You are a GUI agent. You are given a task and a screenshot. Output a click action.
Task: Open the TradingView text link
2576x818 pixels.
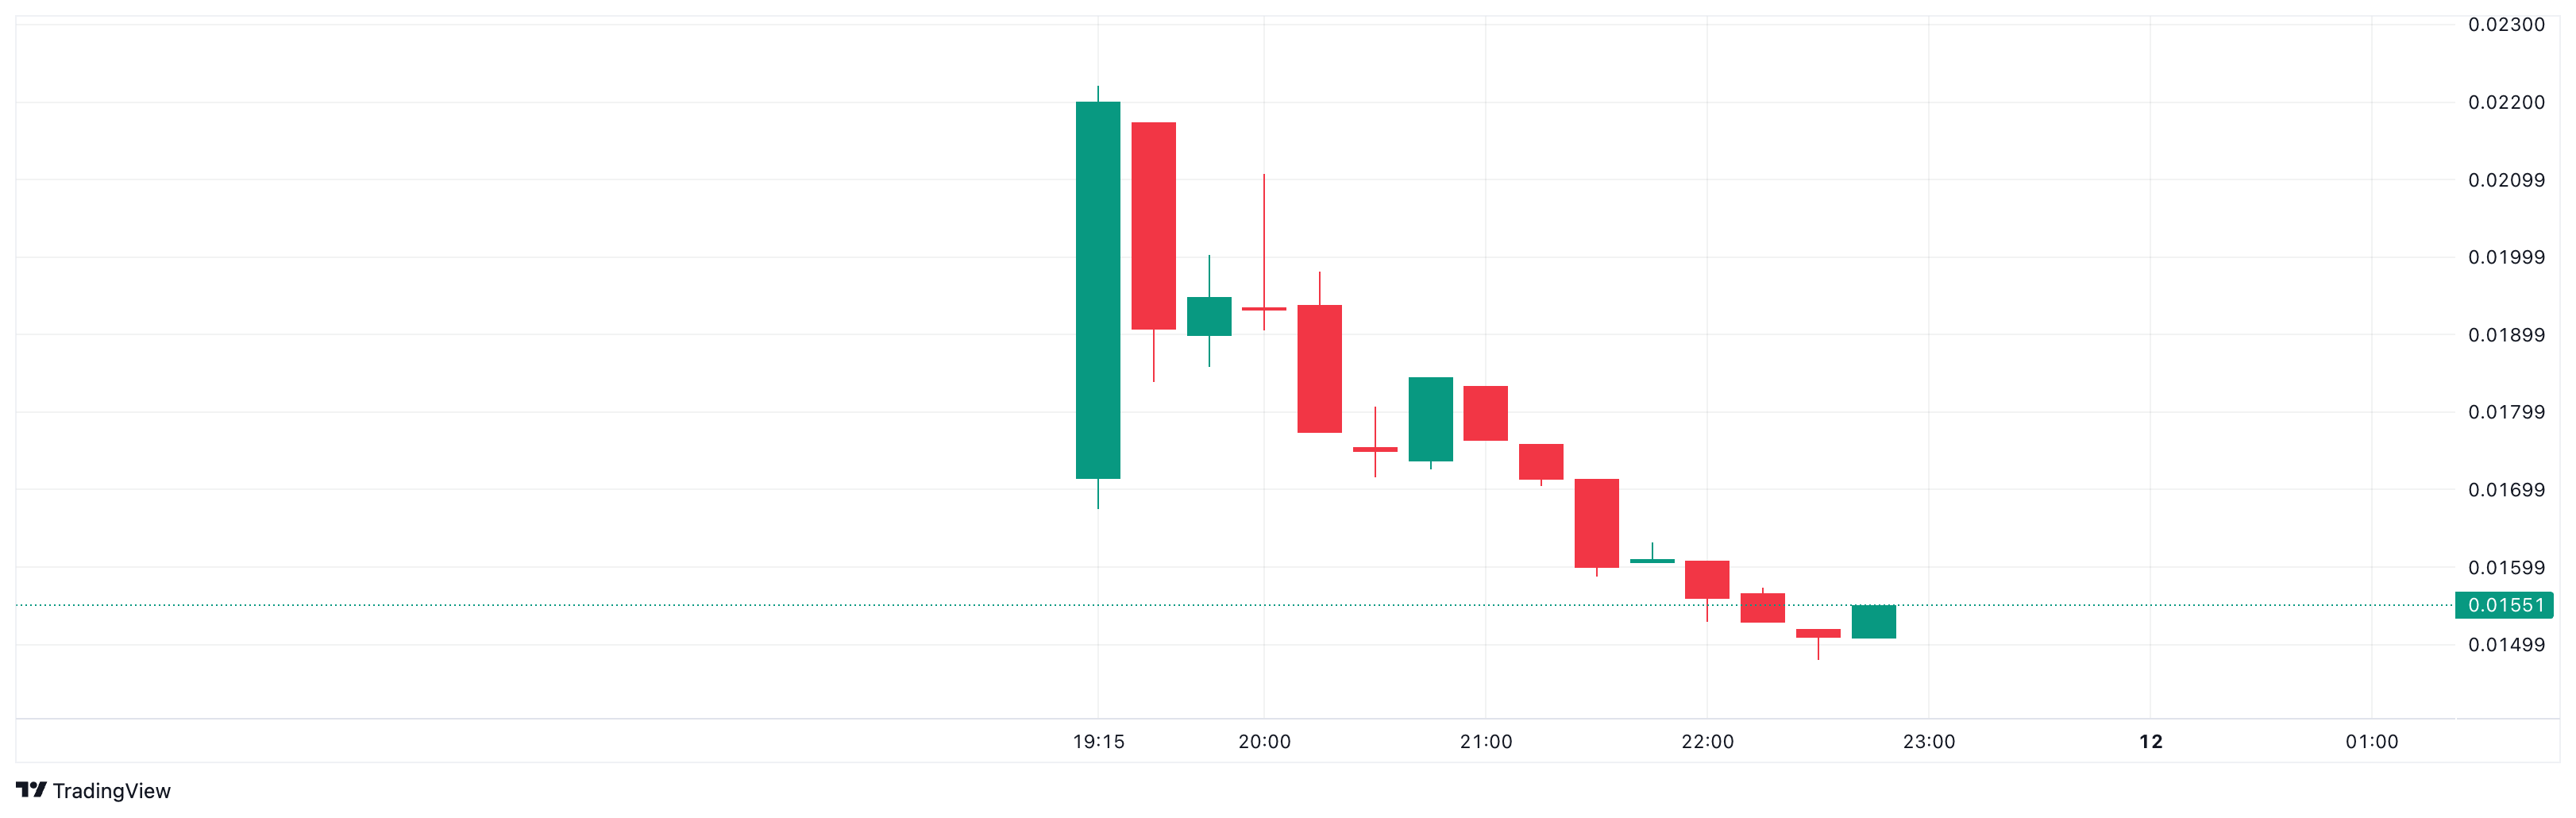(x=111, y=791)
